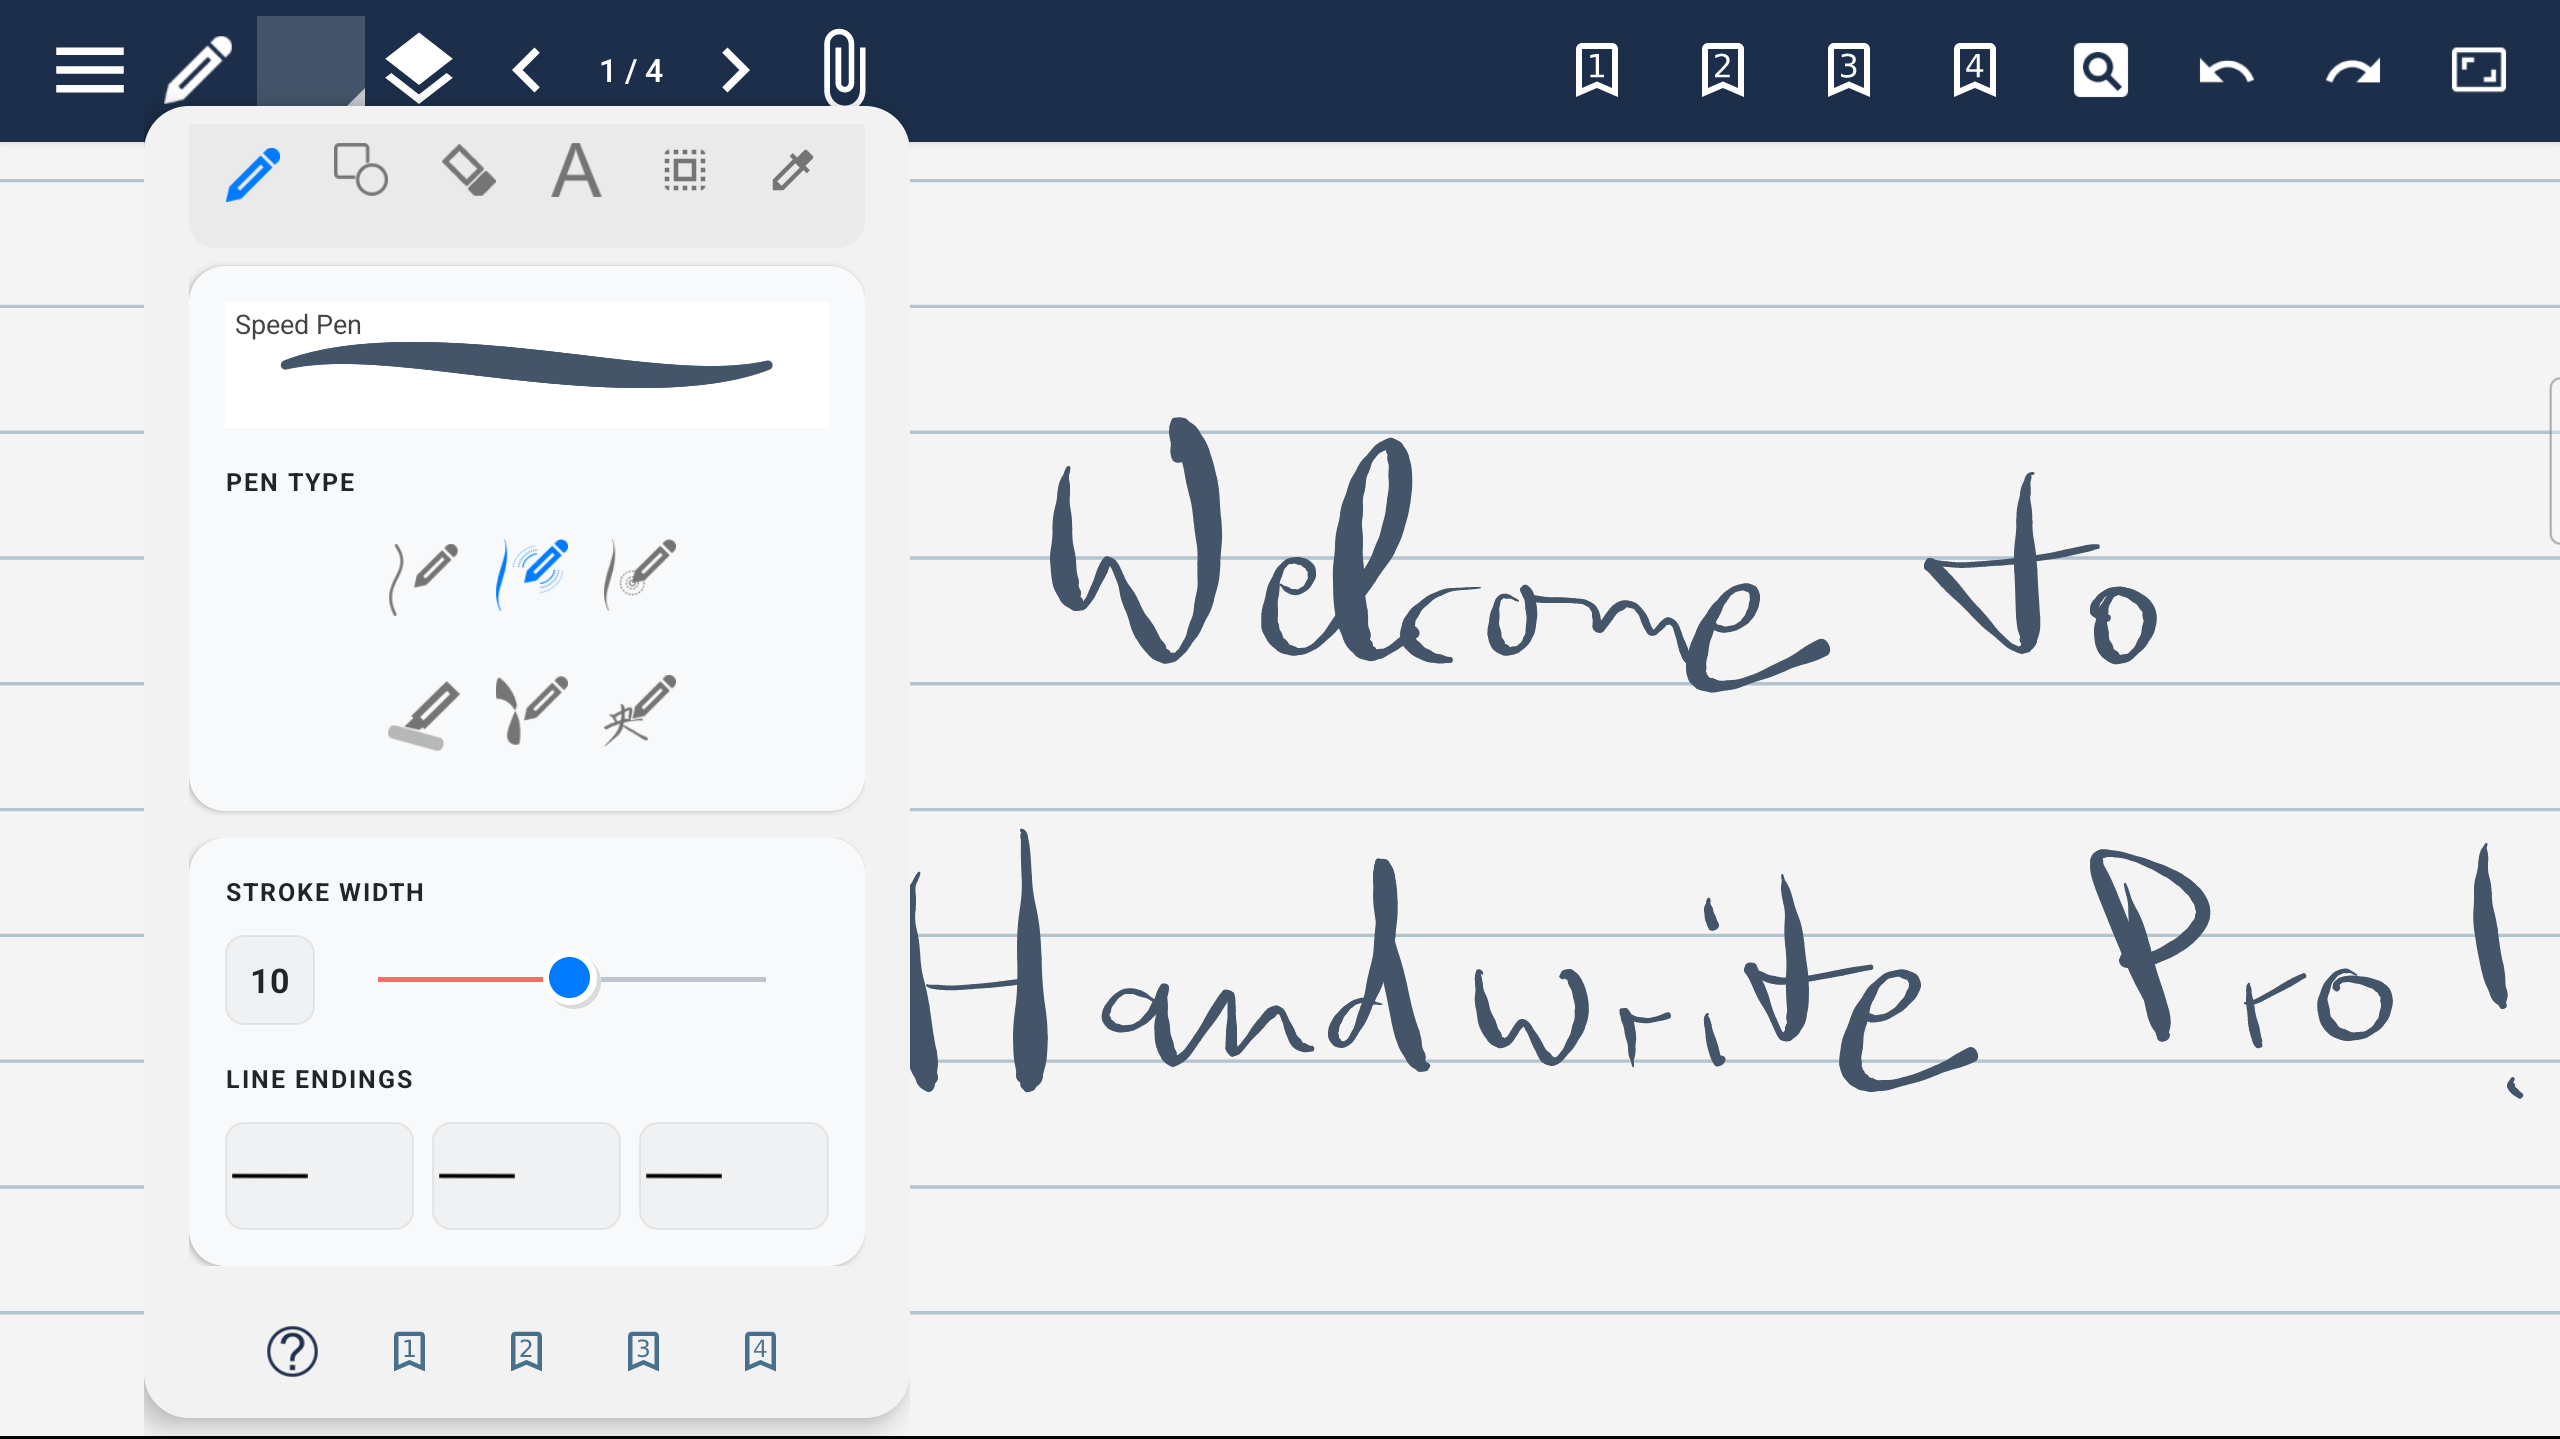
Task: Jump to bookmark 3 in the toolbar
Action: [1848, 69]
